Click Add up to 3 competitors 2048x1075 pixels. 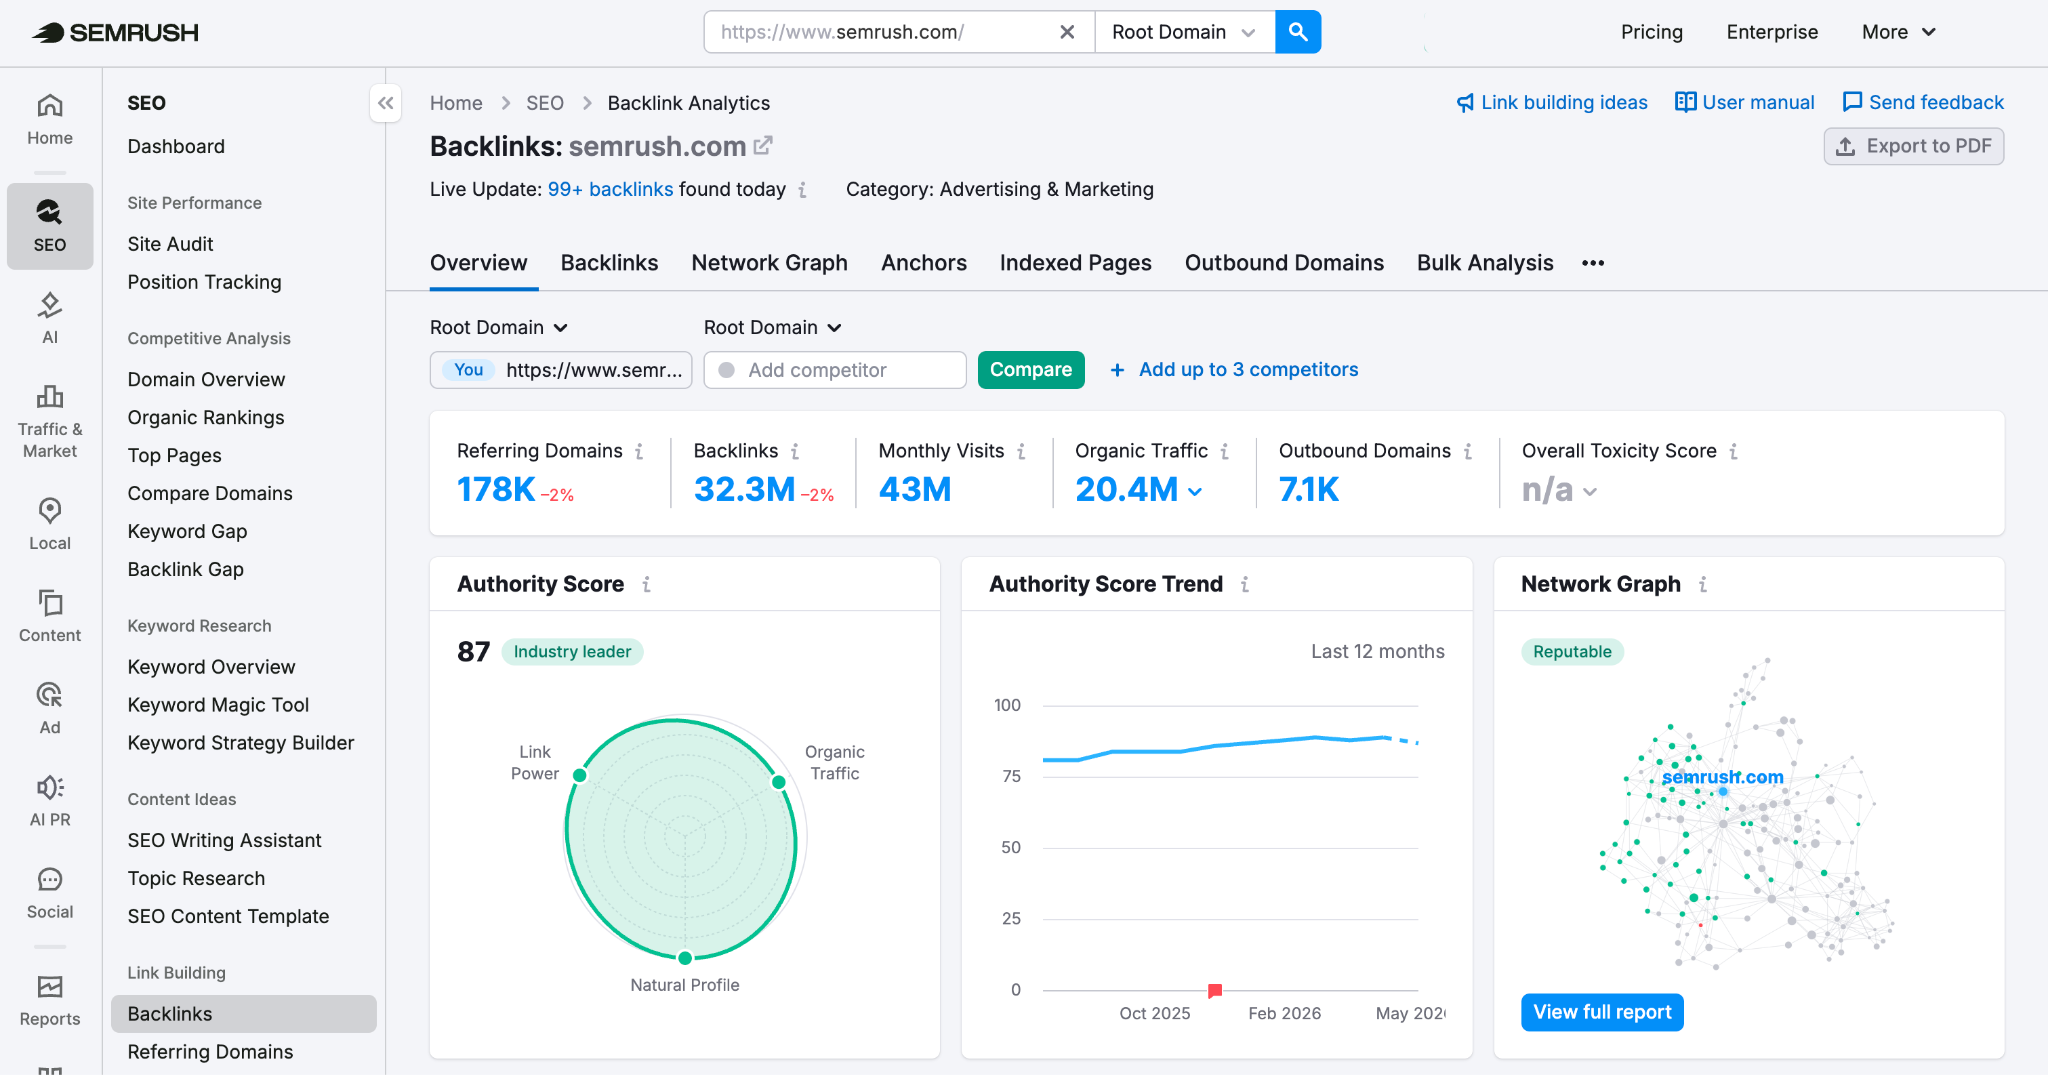point(1234,370)
